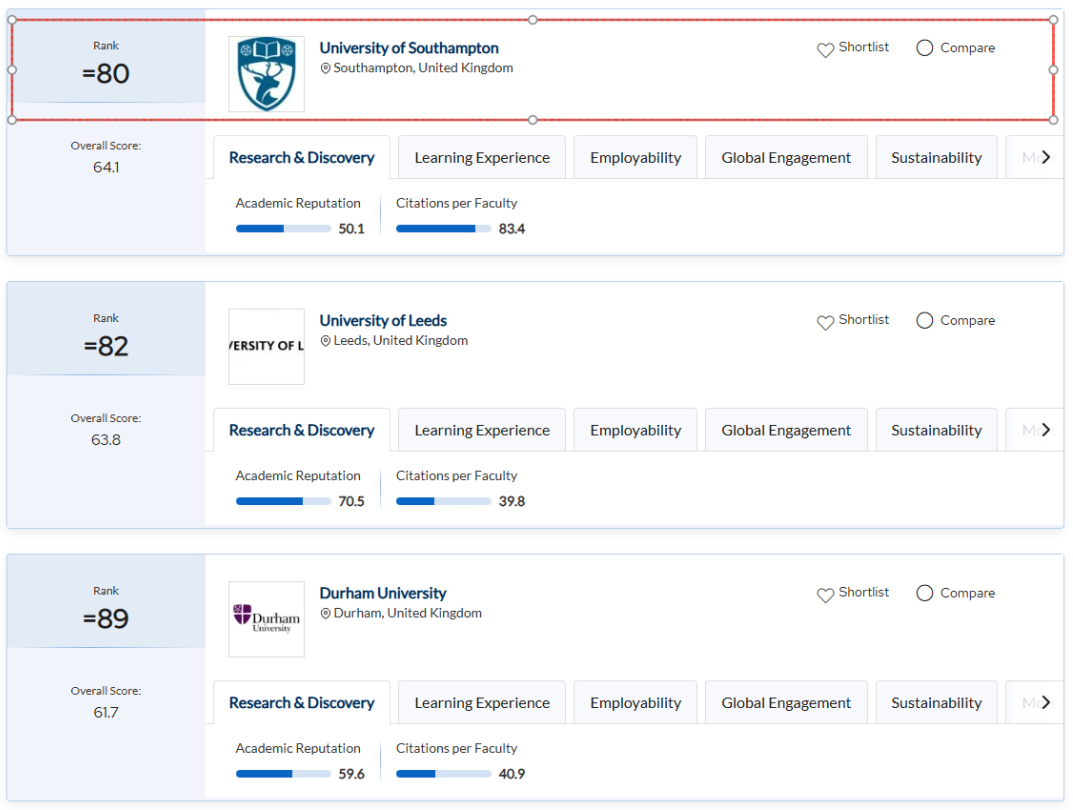Open Leeds' Employability tab

pos(635,430)
